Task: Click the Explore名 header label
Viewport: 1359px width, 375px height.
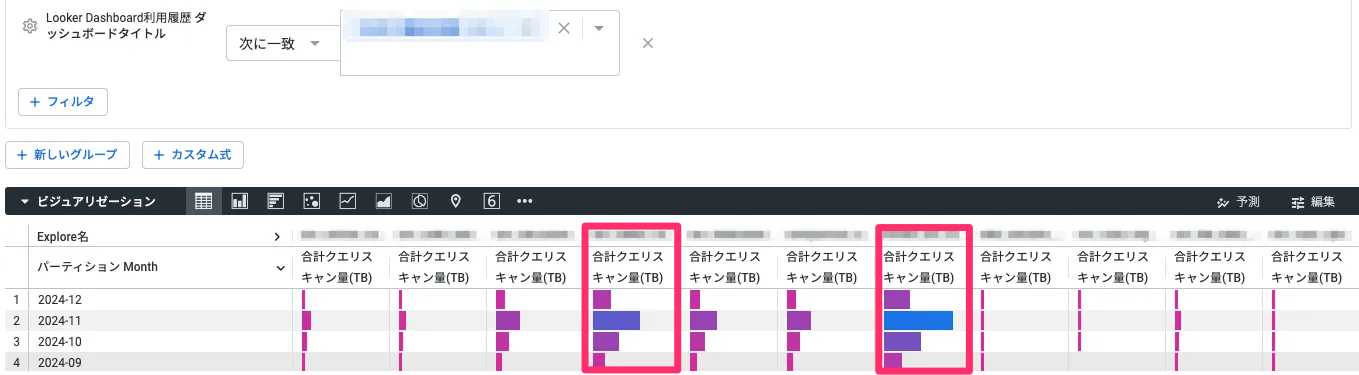Action: (x=63, y=237)
